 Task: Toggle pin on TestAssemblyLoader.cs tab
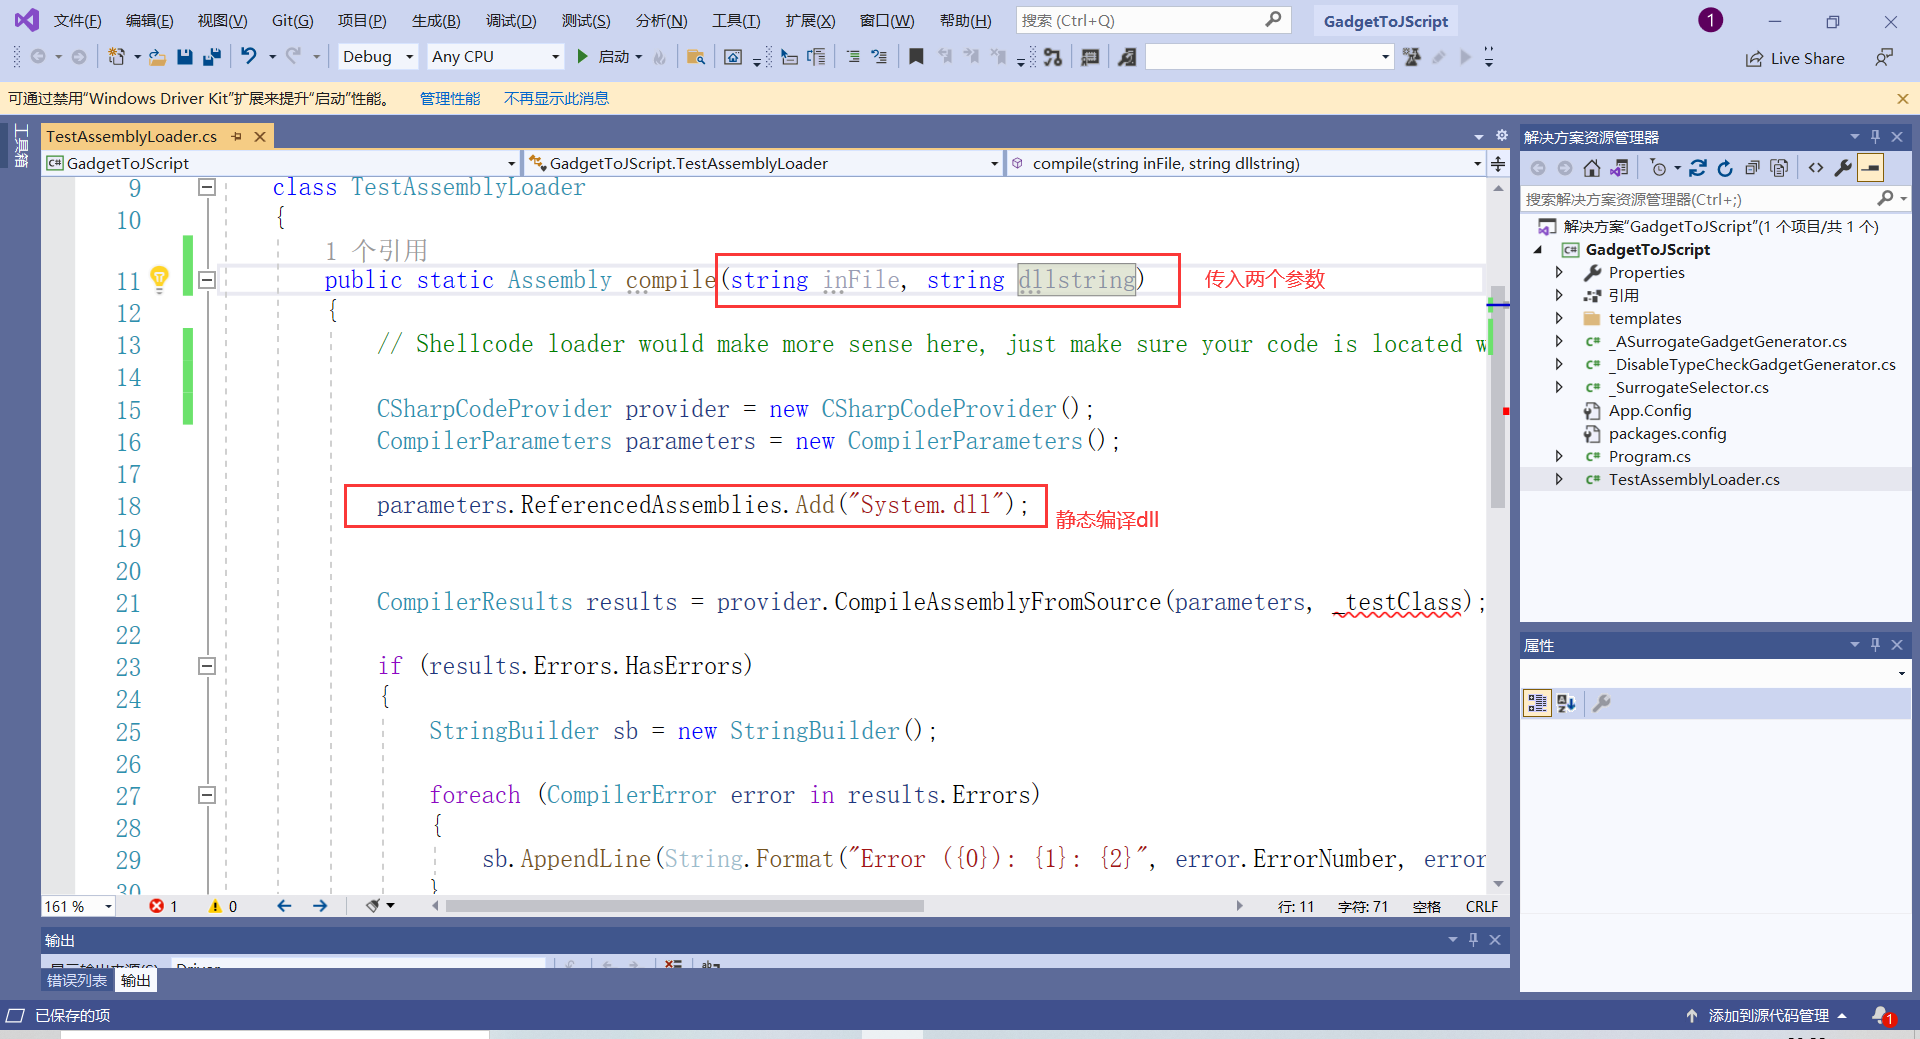237,136
